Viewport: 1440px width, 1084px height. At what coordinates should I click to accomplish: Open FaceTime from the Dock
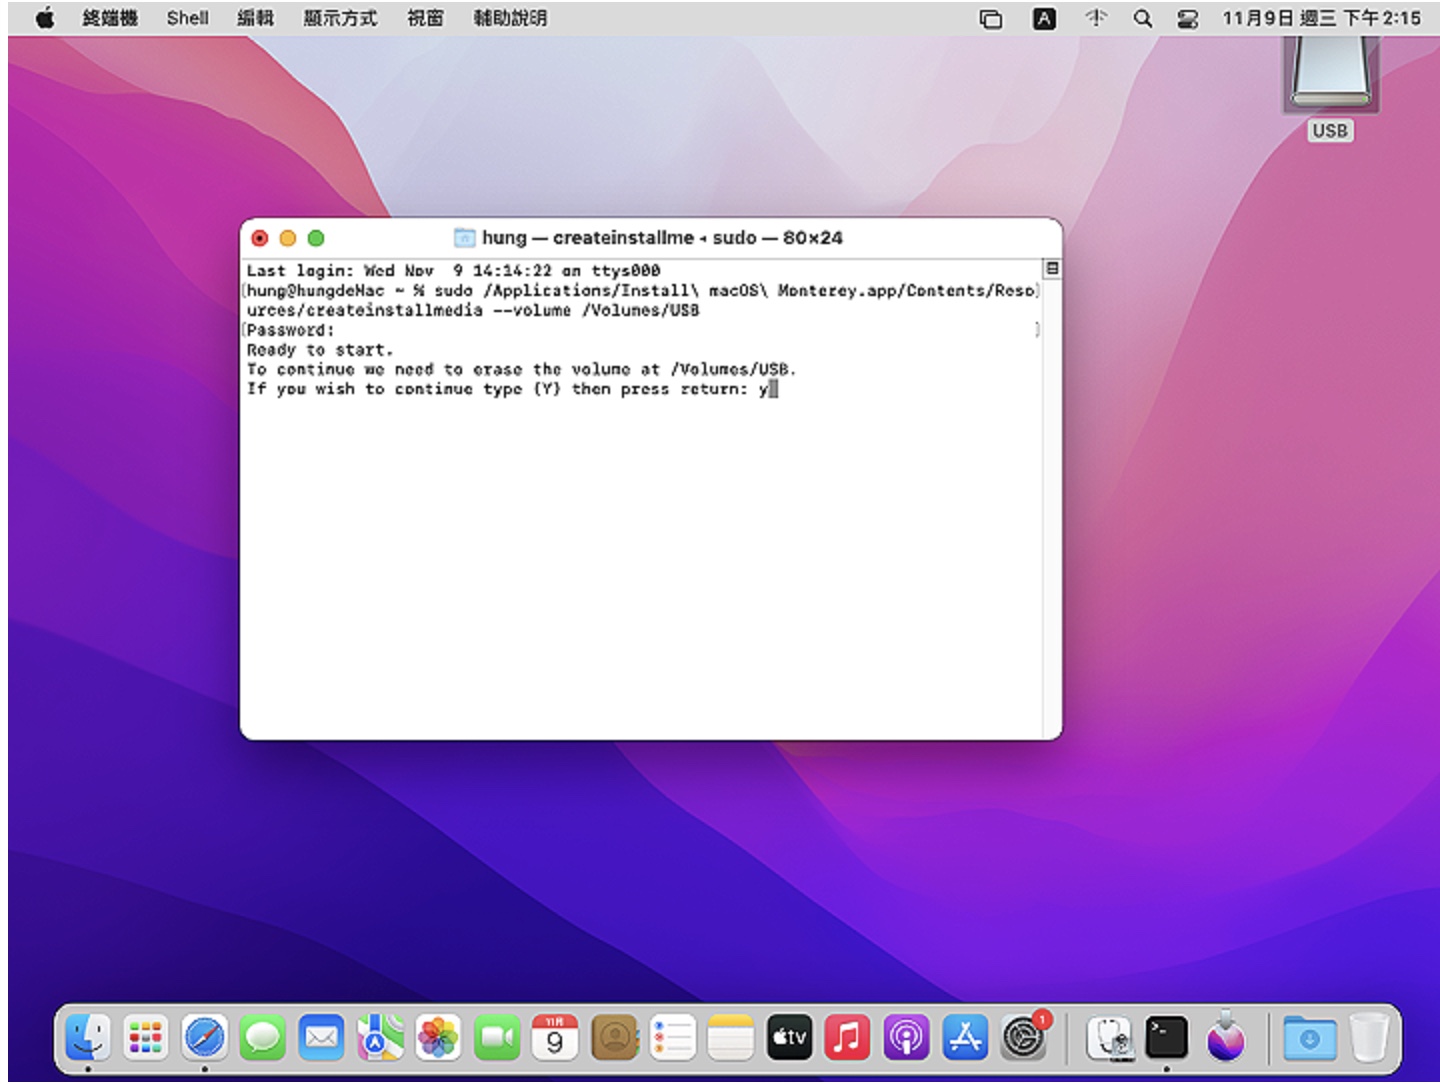[x=496, y=1037]
